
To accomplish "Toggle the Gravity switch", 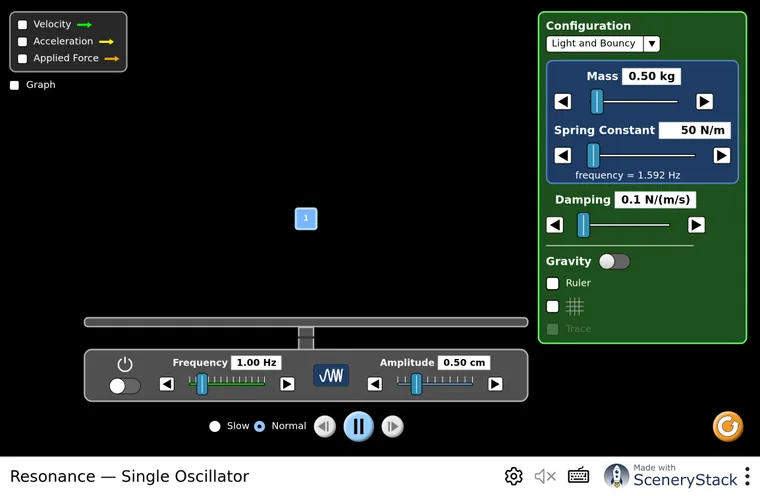I will point(615,262).
